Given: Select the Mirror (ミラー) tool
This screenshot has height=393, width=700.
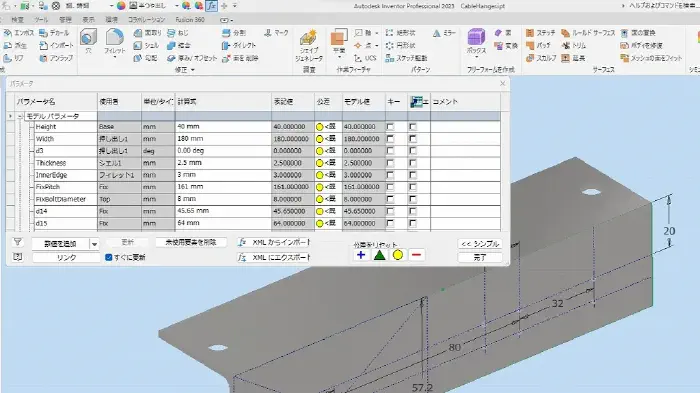Looking at the screenshot, I should tap(444, 33).
